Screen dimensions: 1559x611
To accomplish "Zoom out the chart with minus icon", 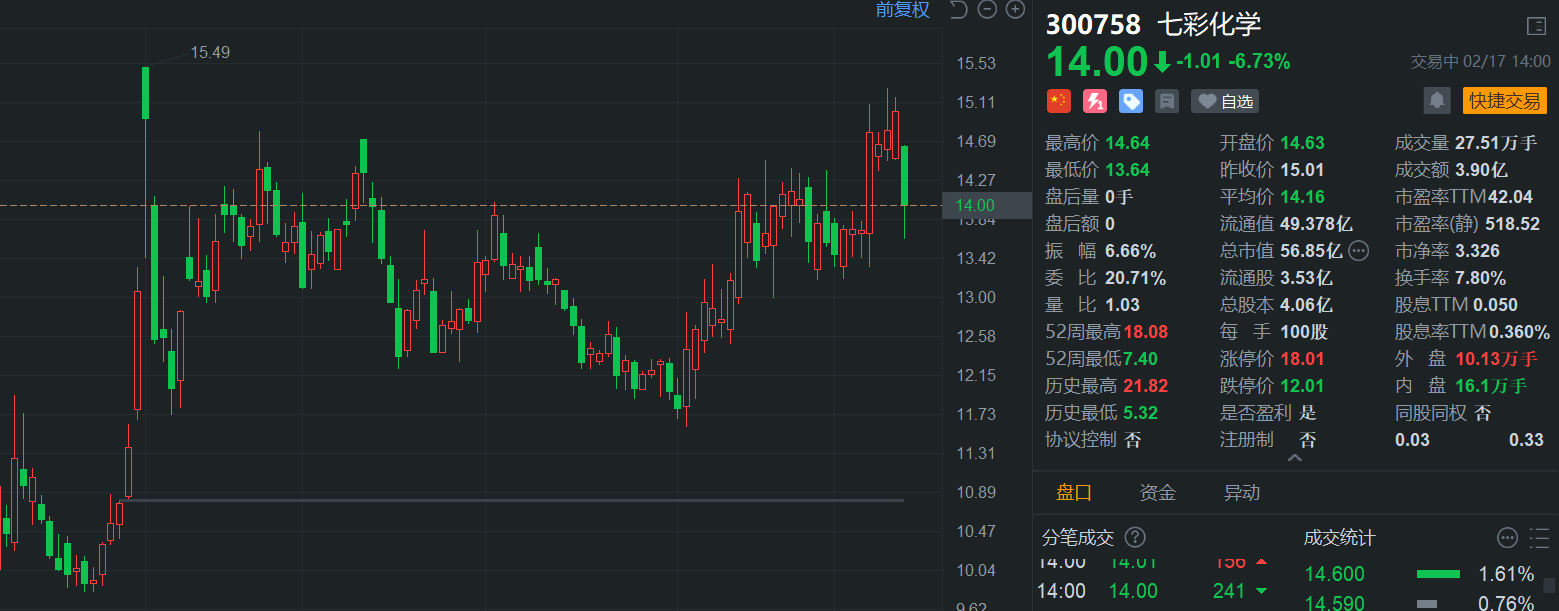I will 987,10.
